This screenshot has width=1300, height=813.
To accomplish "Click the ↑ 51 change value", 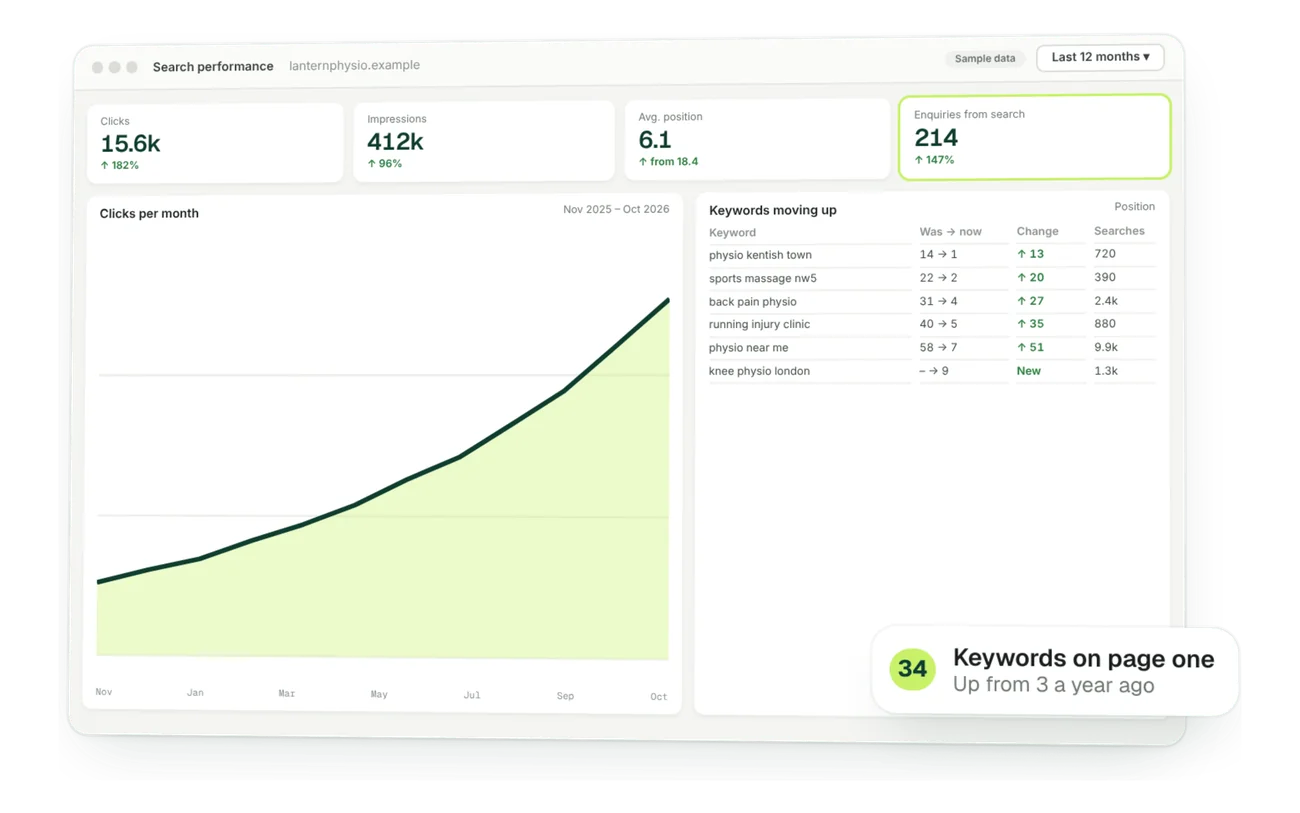I will [1030, 347].
